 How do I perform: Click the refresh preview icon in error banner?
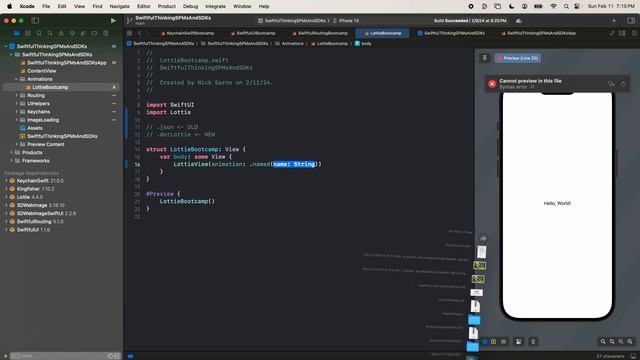pos(623,84)
